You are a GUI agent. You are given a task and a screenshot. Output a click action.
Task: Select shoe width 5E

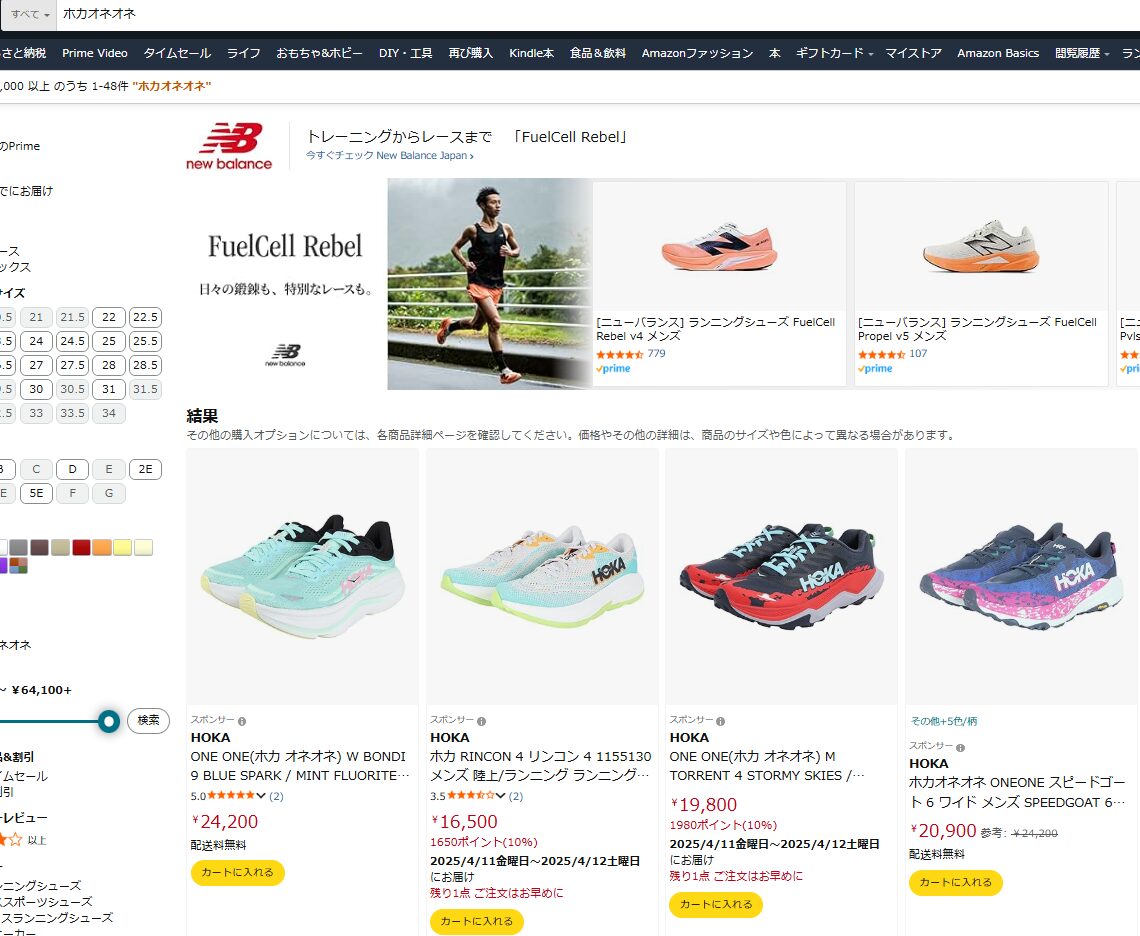36,493
